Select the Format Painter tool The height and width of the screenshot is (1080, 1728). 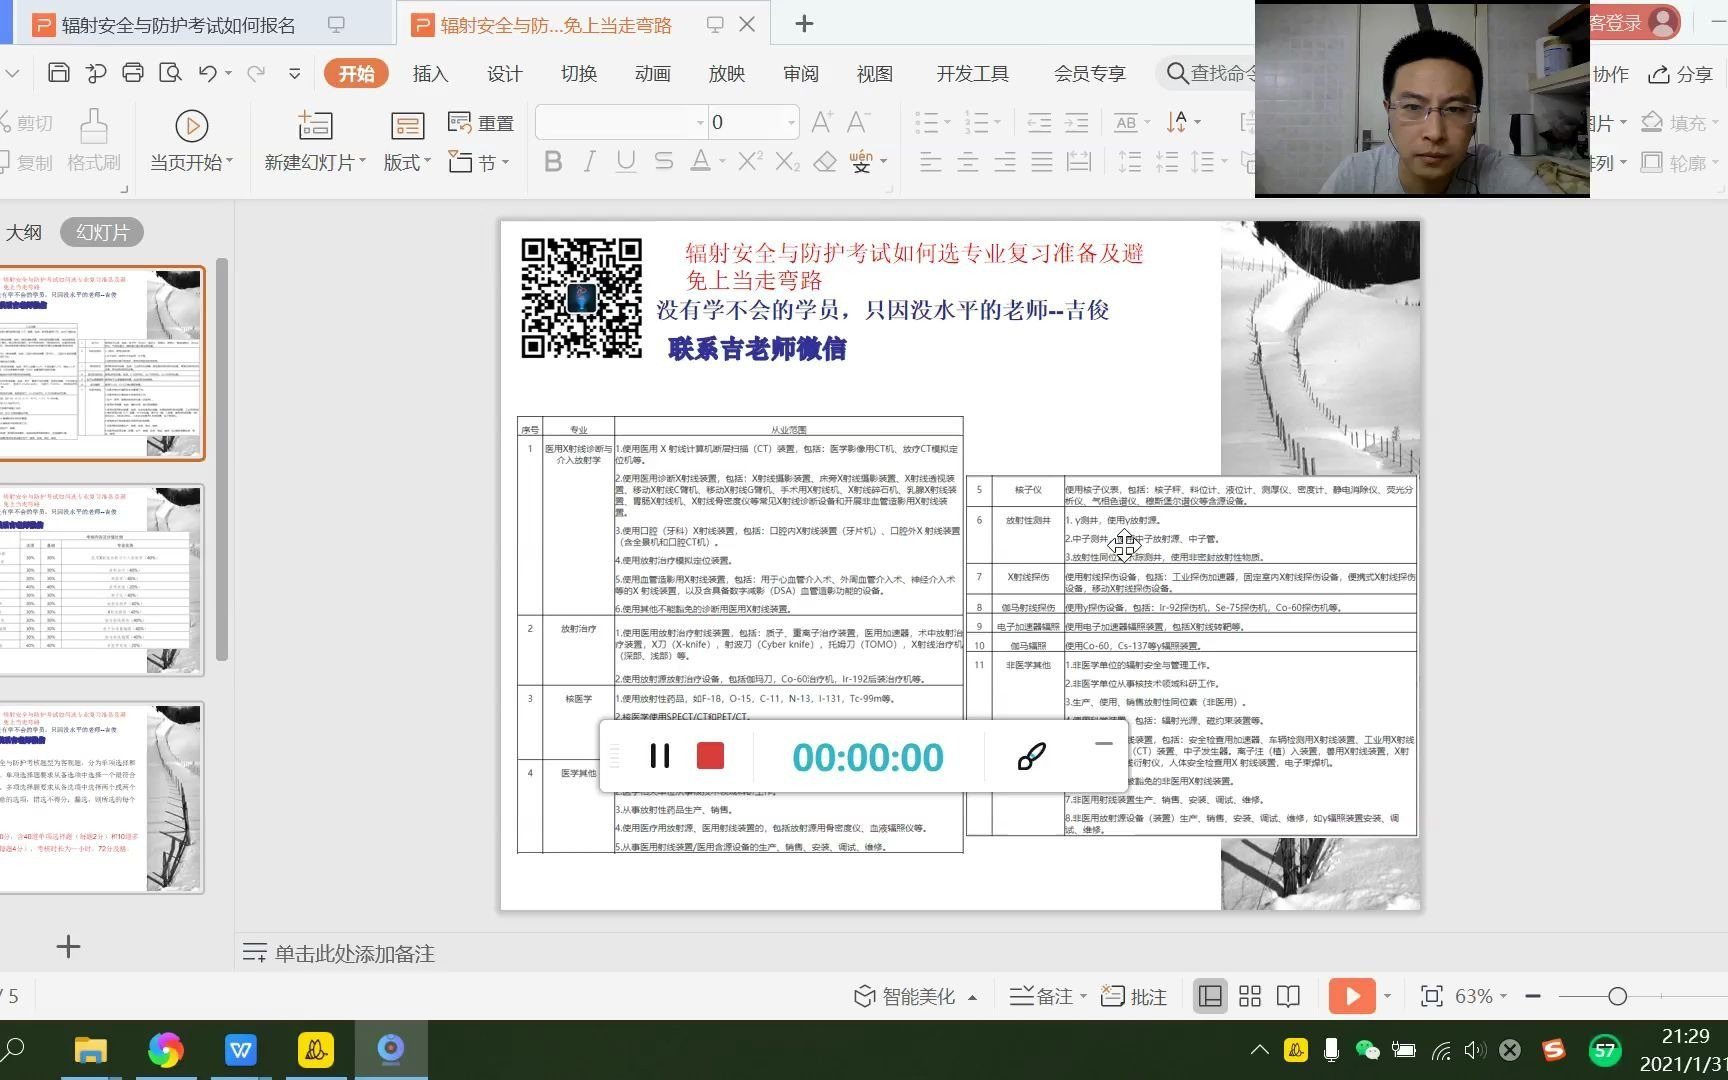(x=93, y=140)
